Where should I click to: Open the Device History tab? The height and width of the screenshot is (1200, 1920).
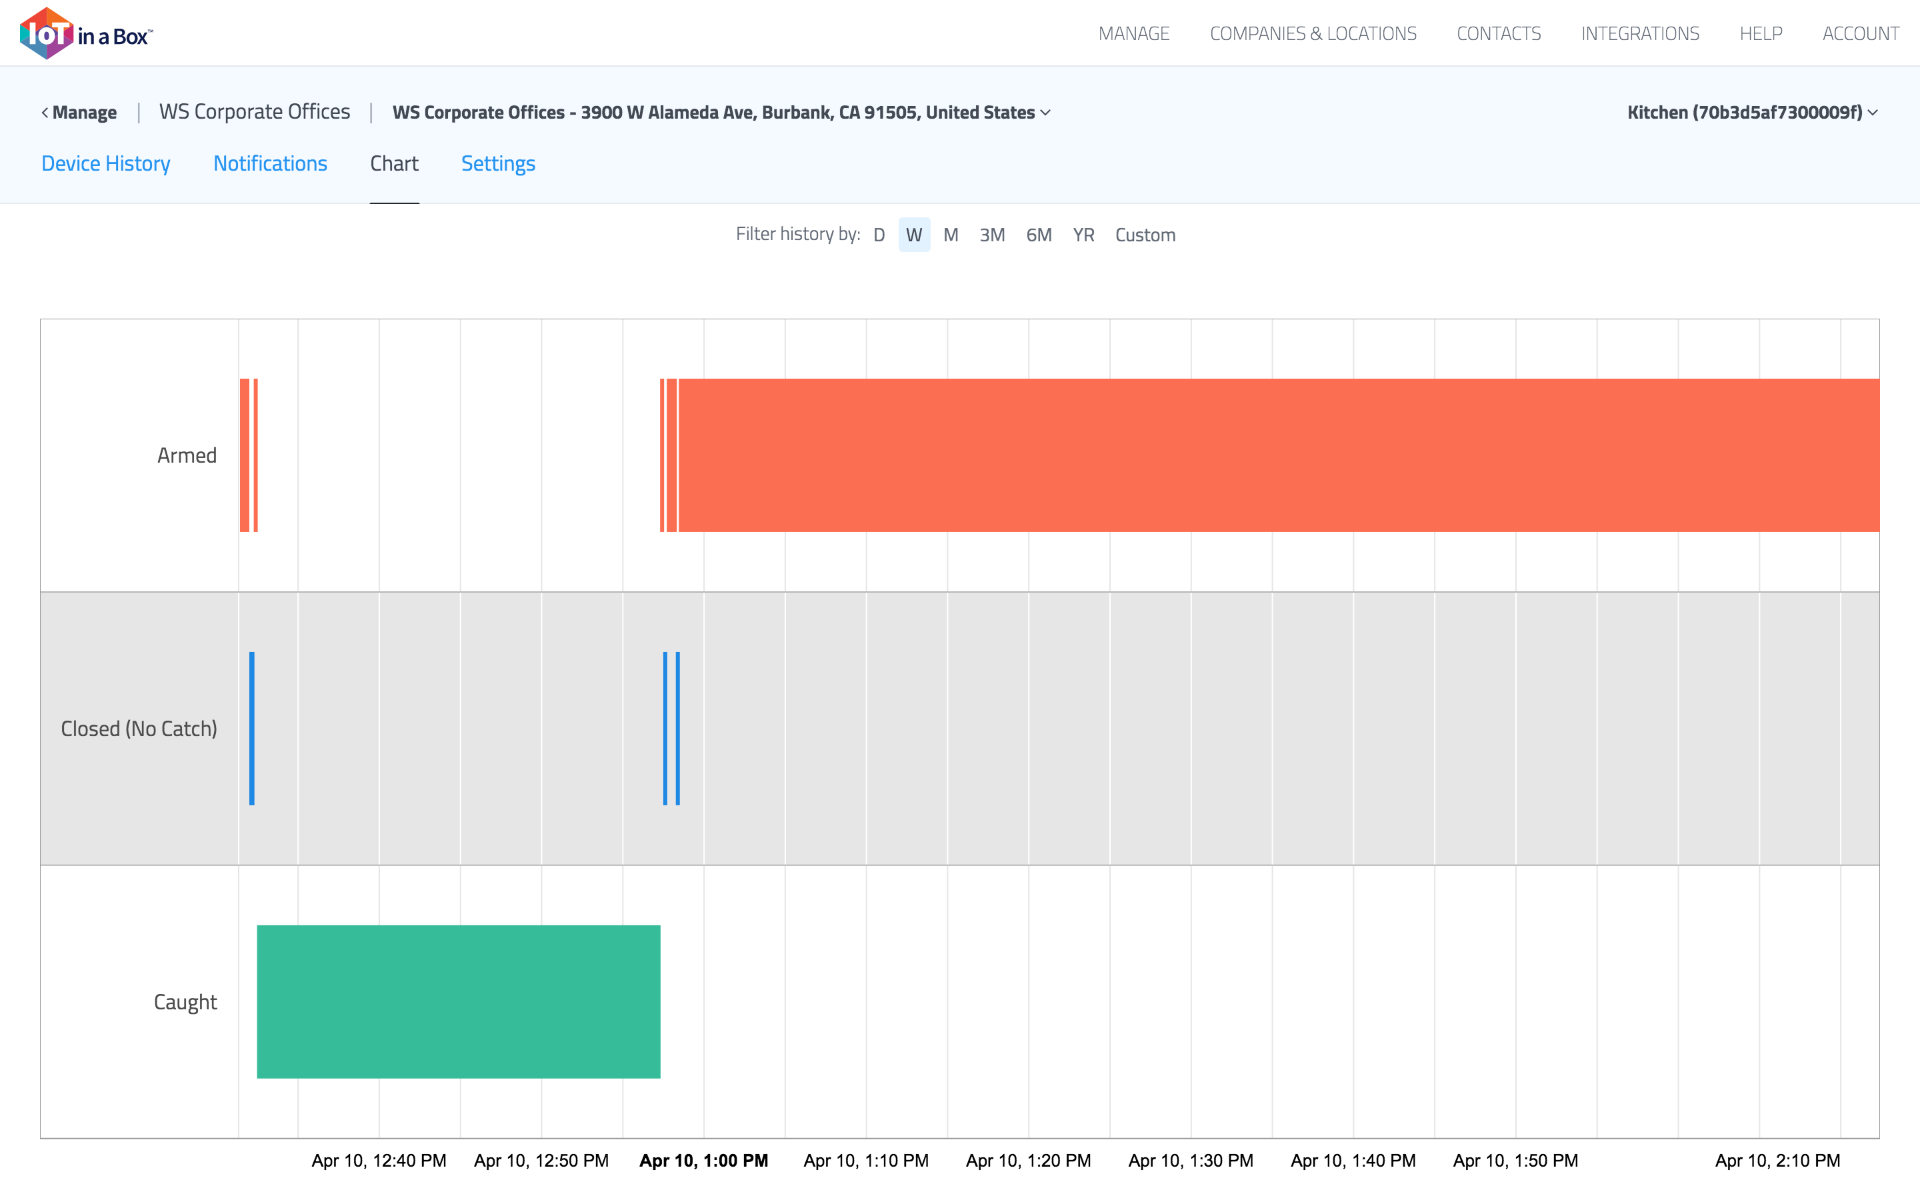coord(105,163)
